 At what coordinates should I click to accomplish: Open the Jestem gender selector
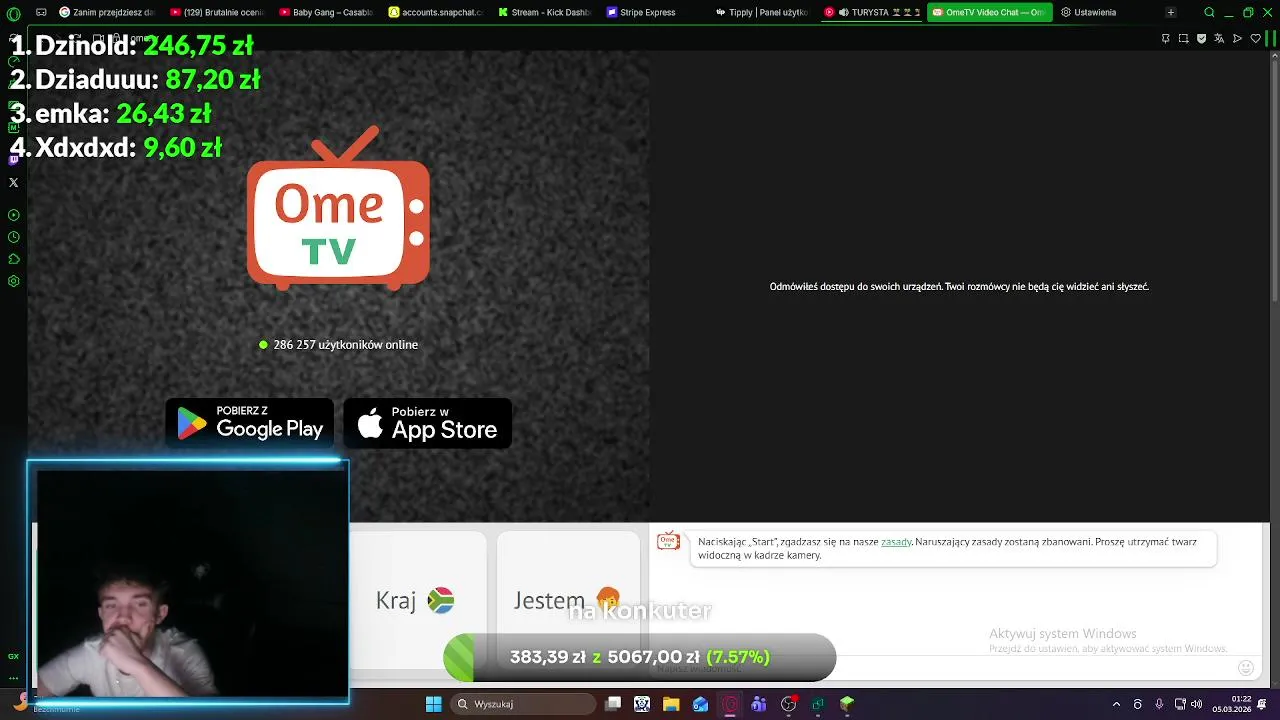567,600
